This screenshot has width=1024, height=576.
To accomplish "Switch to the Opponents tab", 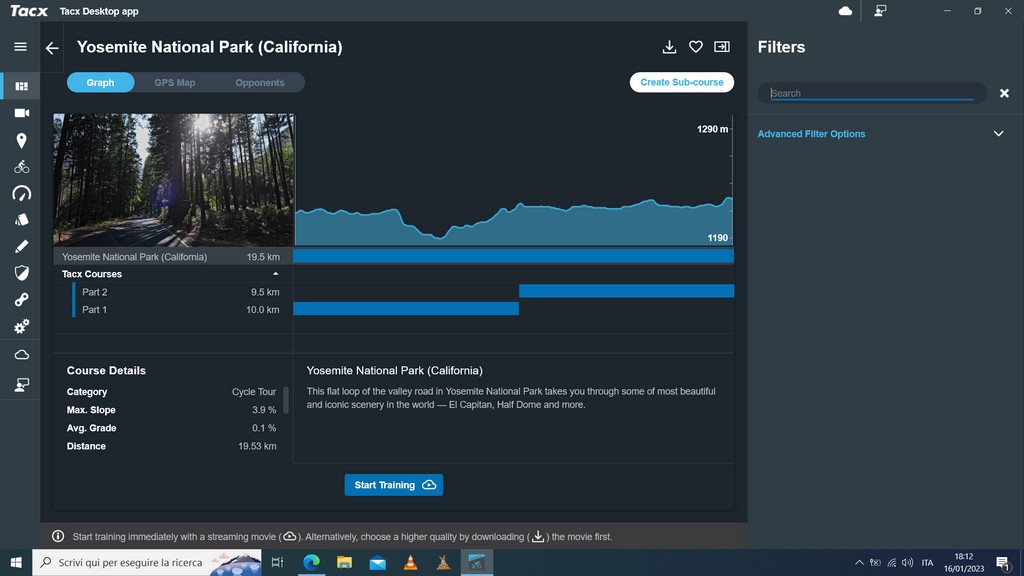I will pyautogui.click(x=260, y=83).
